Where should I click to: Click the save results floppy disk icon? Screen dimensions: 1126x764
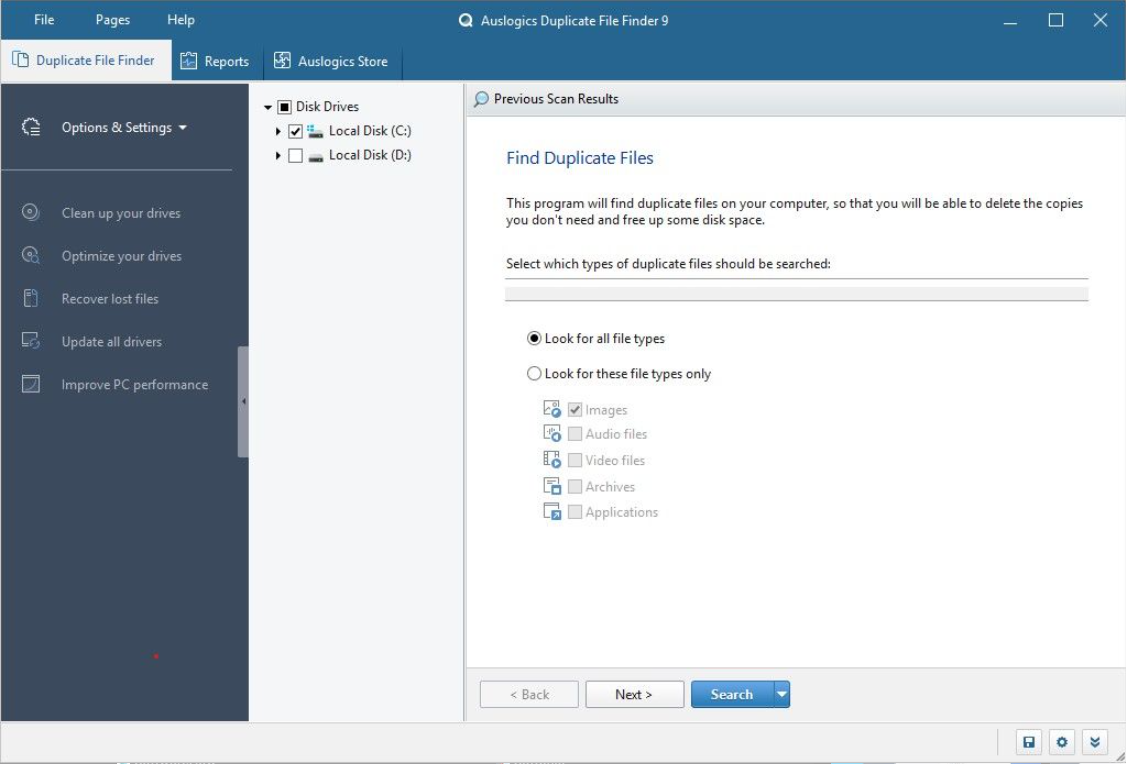1029,742
